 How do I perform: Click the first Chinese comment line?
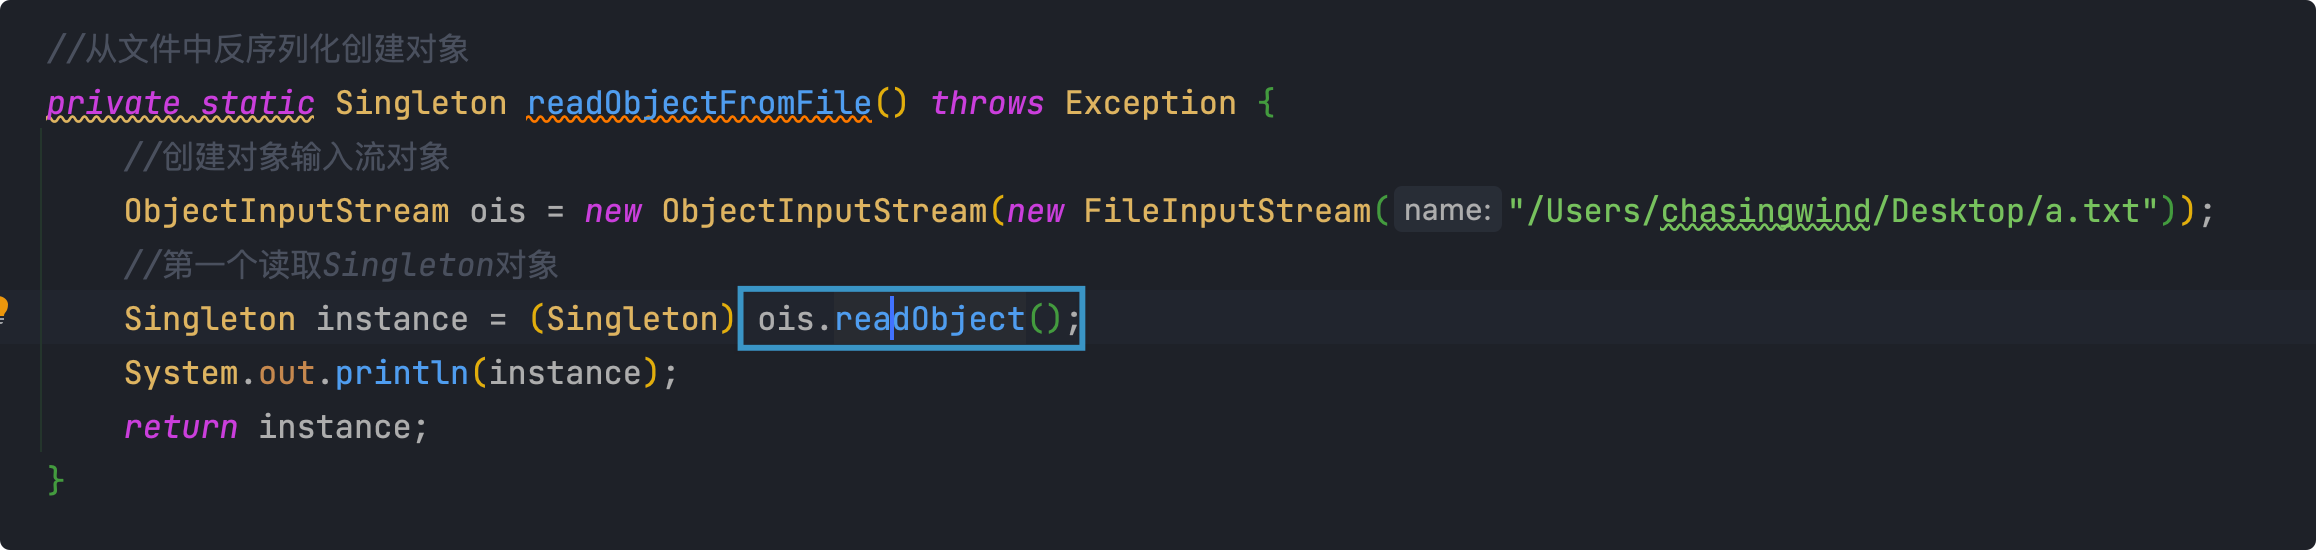258,49
